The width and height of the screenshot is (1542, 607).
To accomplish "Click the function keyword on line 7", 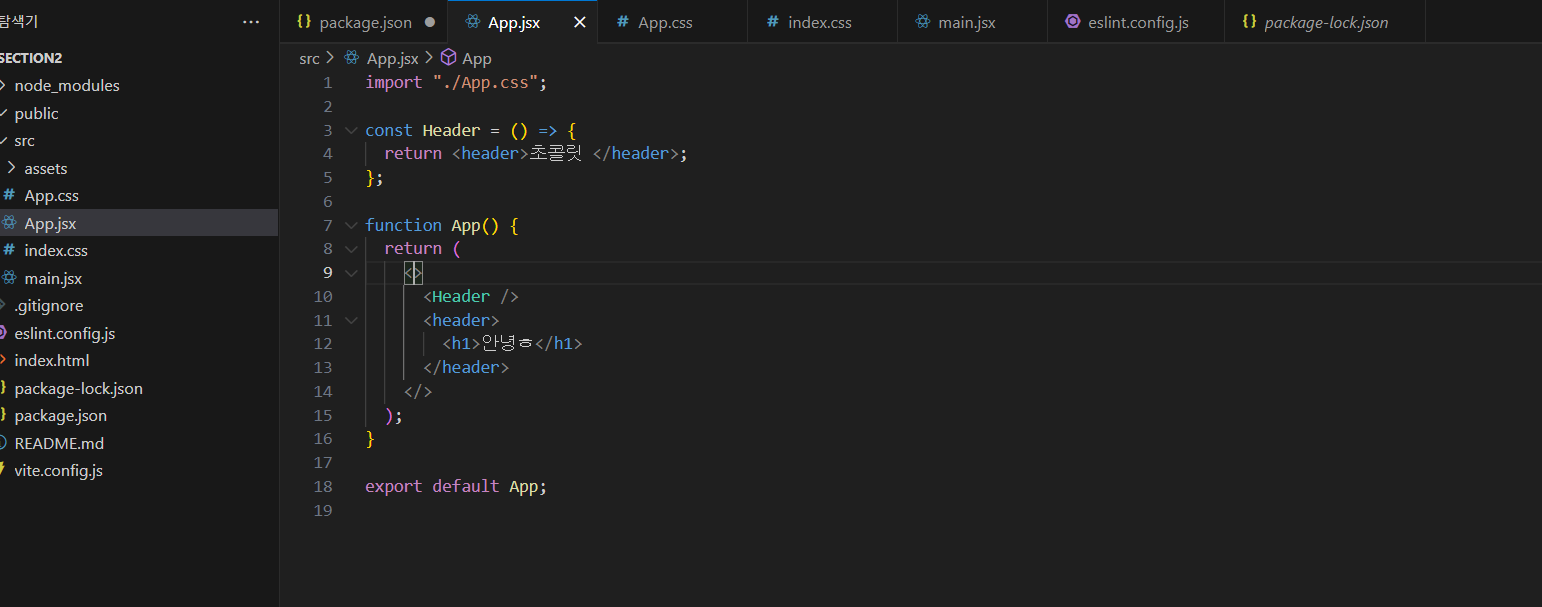I will pos(403,225).
